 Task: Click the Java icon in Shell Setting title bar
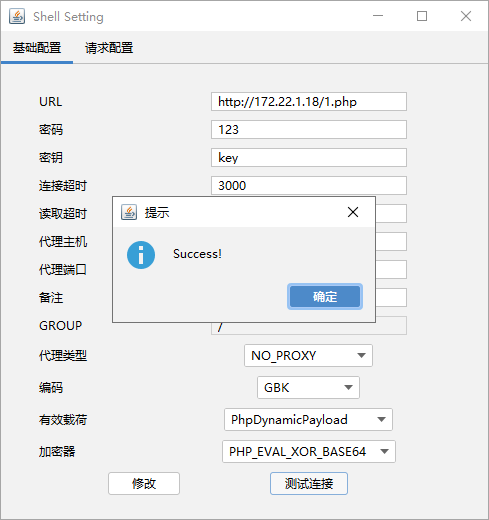tap(17, 16)
